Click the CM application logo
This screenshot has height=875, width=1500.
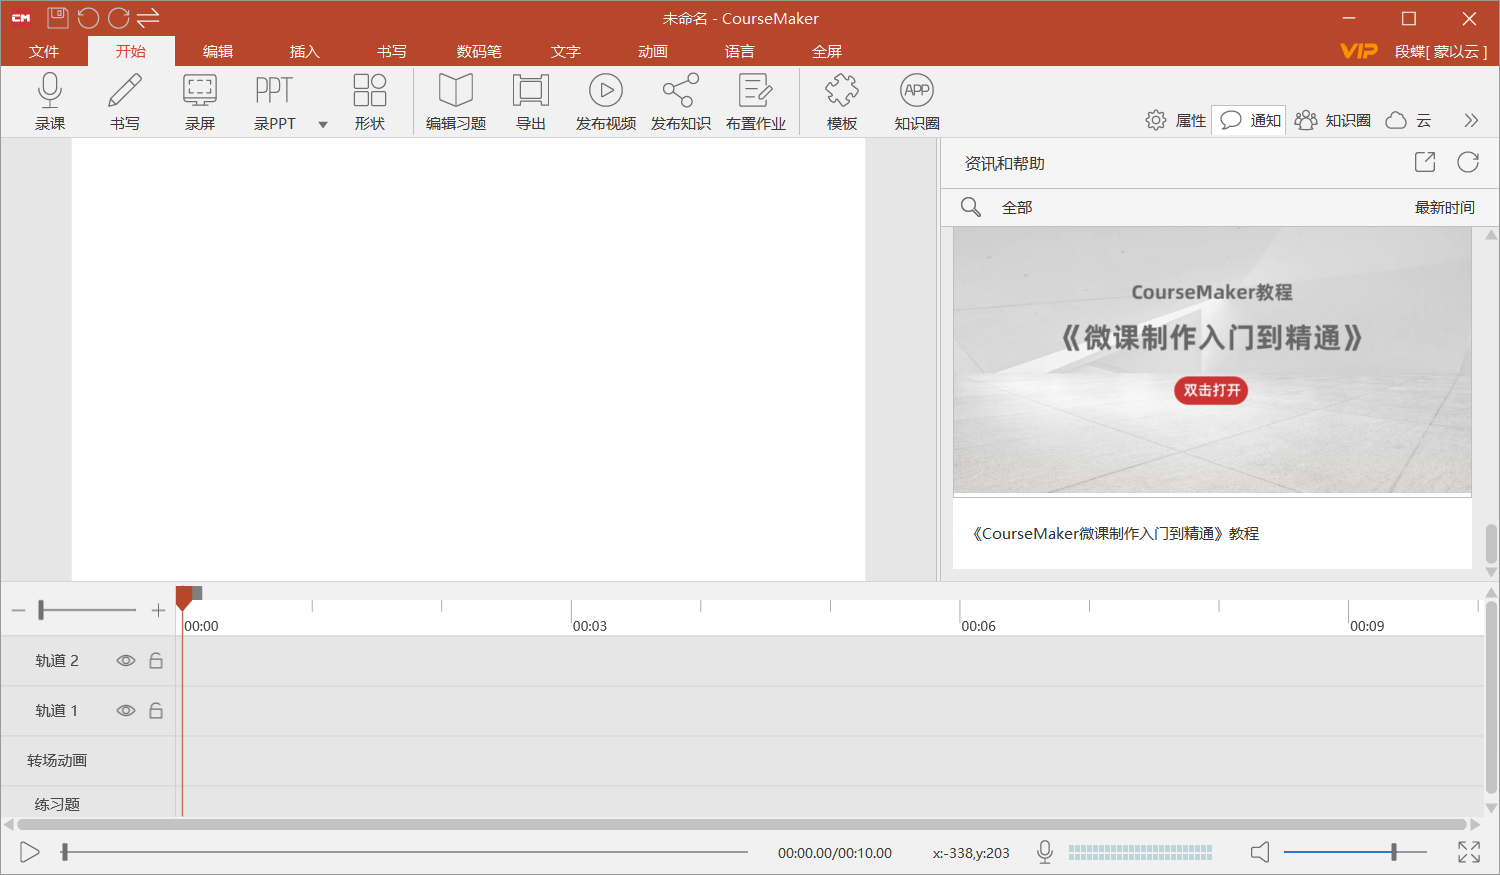click(21, 18)
